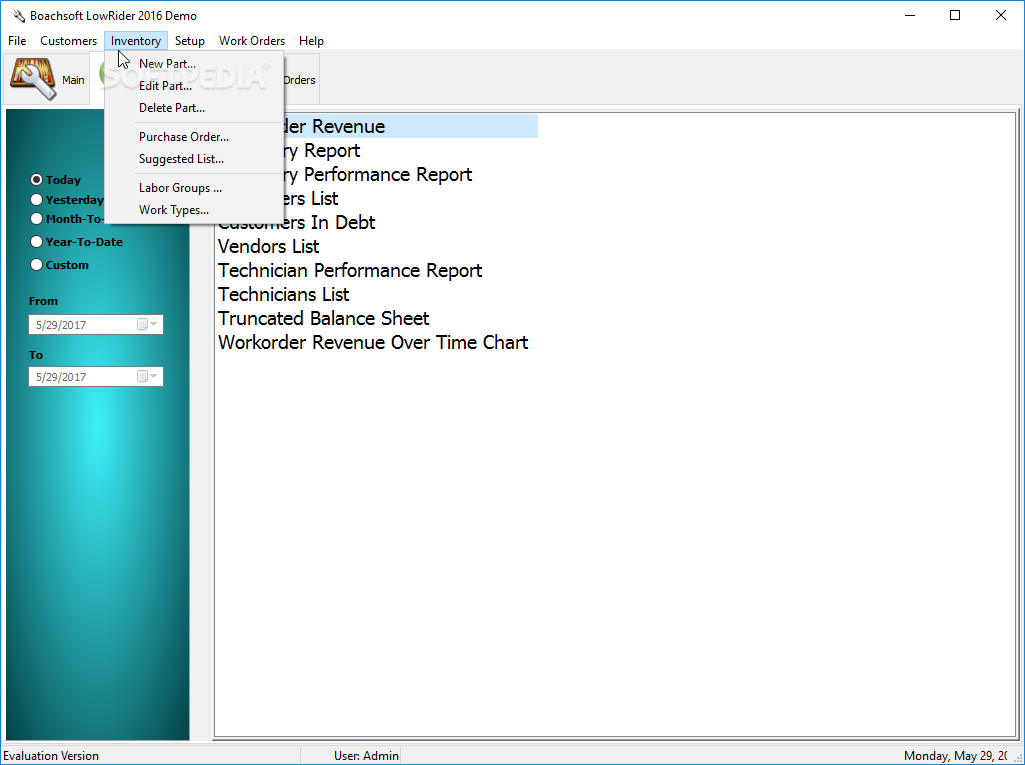The height and width of the screenshot is (765, 1025).
Task: Select the Today radio button
Action: pos(37,180)
